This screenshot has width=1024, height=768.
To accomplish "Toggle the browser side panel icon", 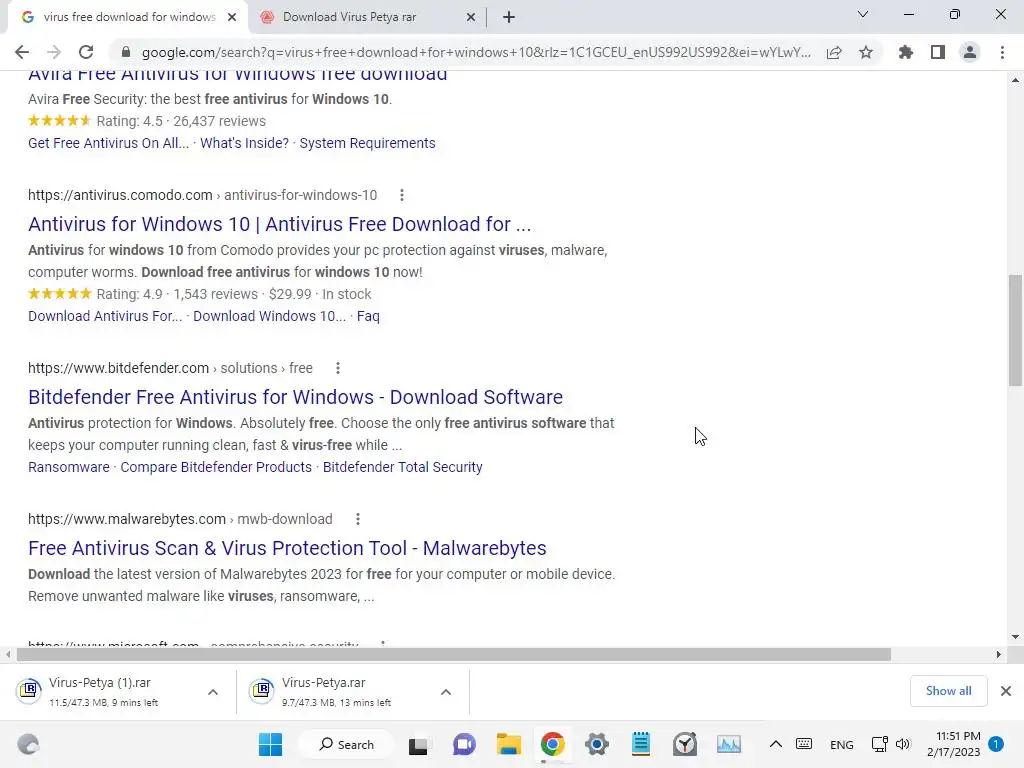I will point(938,52).
